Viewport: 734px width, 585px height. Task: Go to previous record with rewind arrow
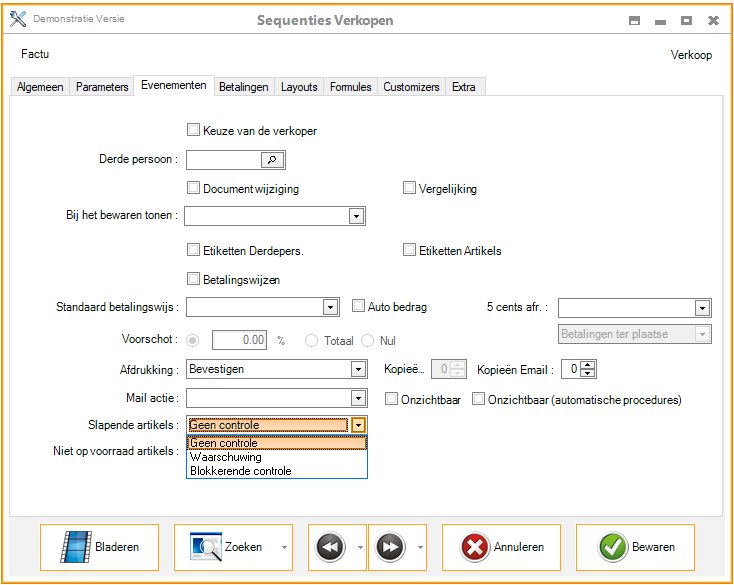click(330, 547)
